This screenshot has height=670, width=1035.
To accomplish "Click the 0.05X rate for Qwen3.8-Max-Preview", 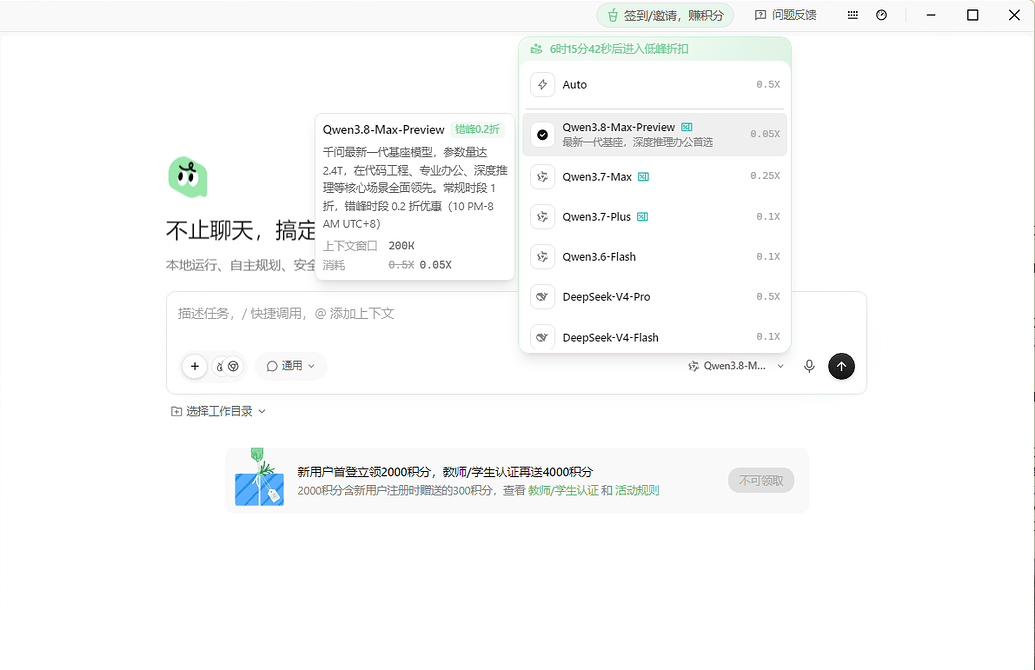I will point(765,134).
